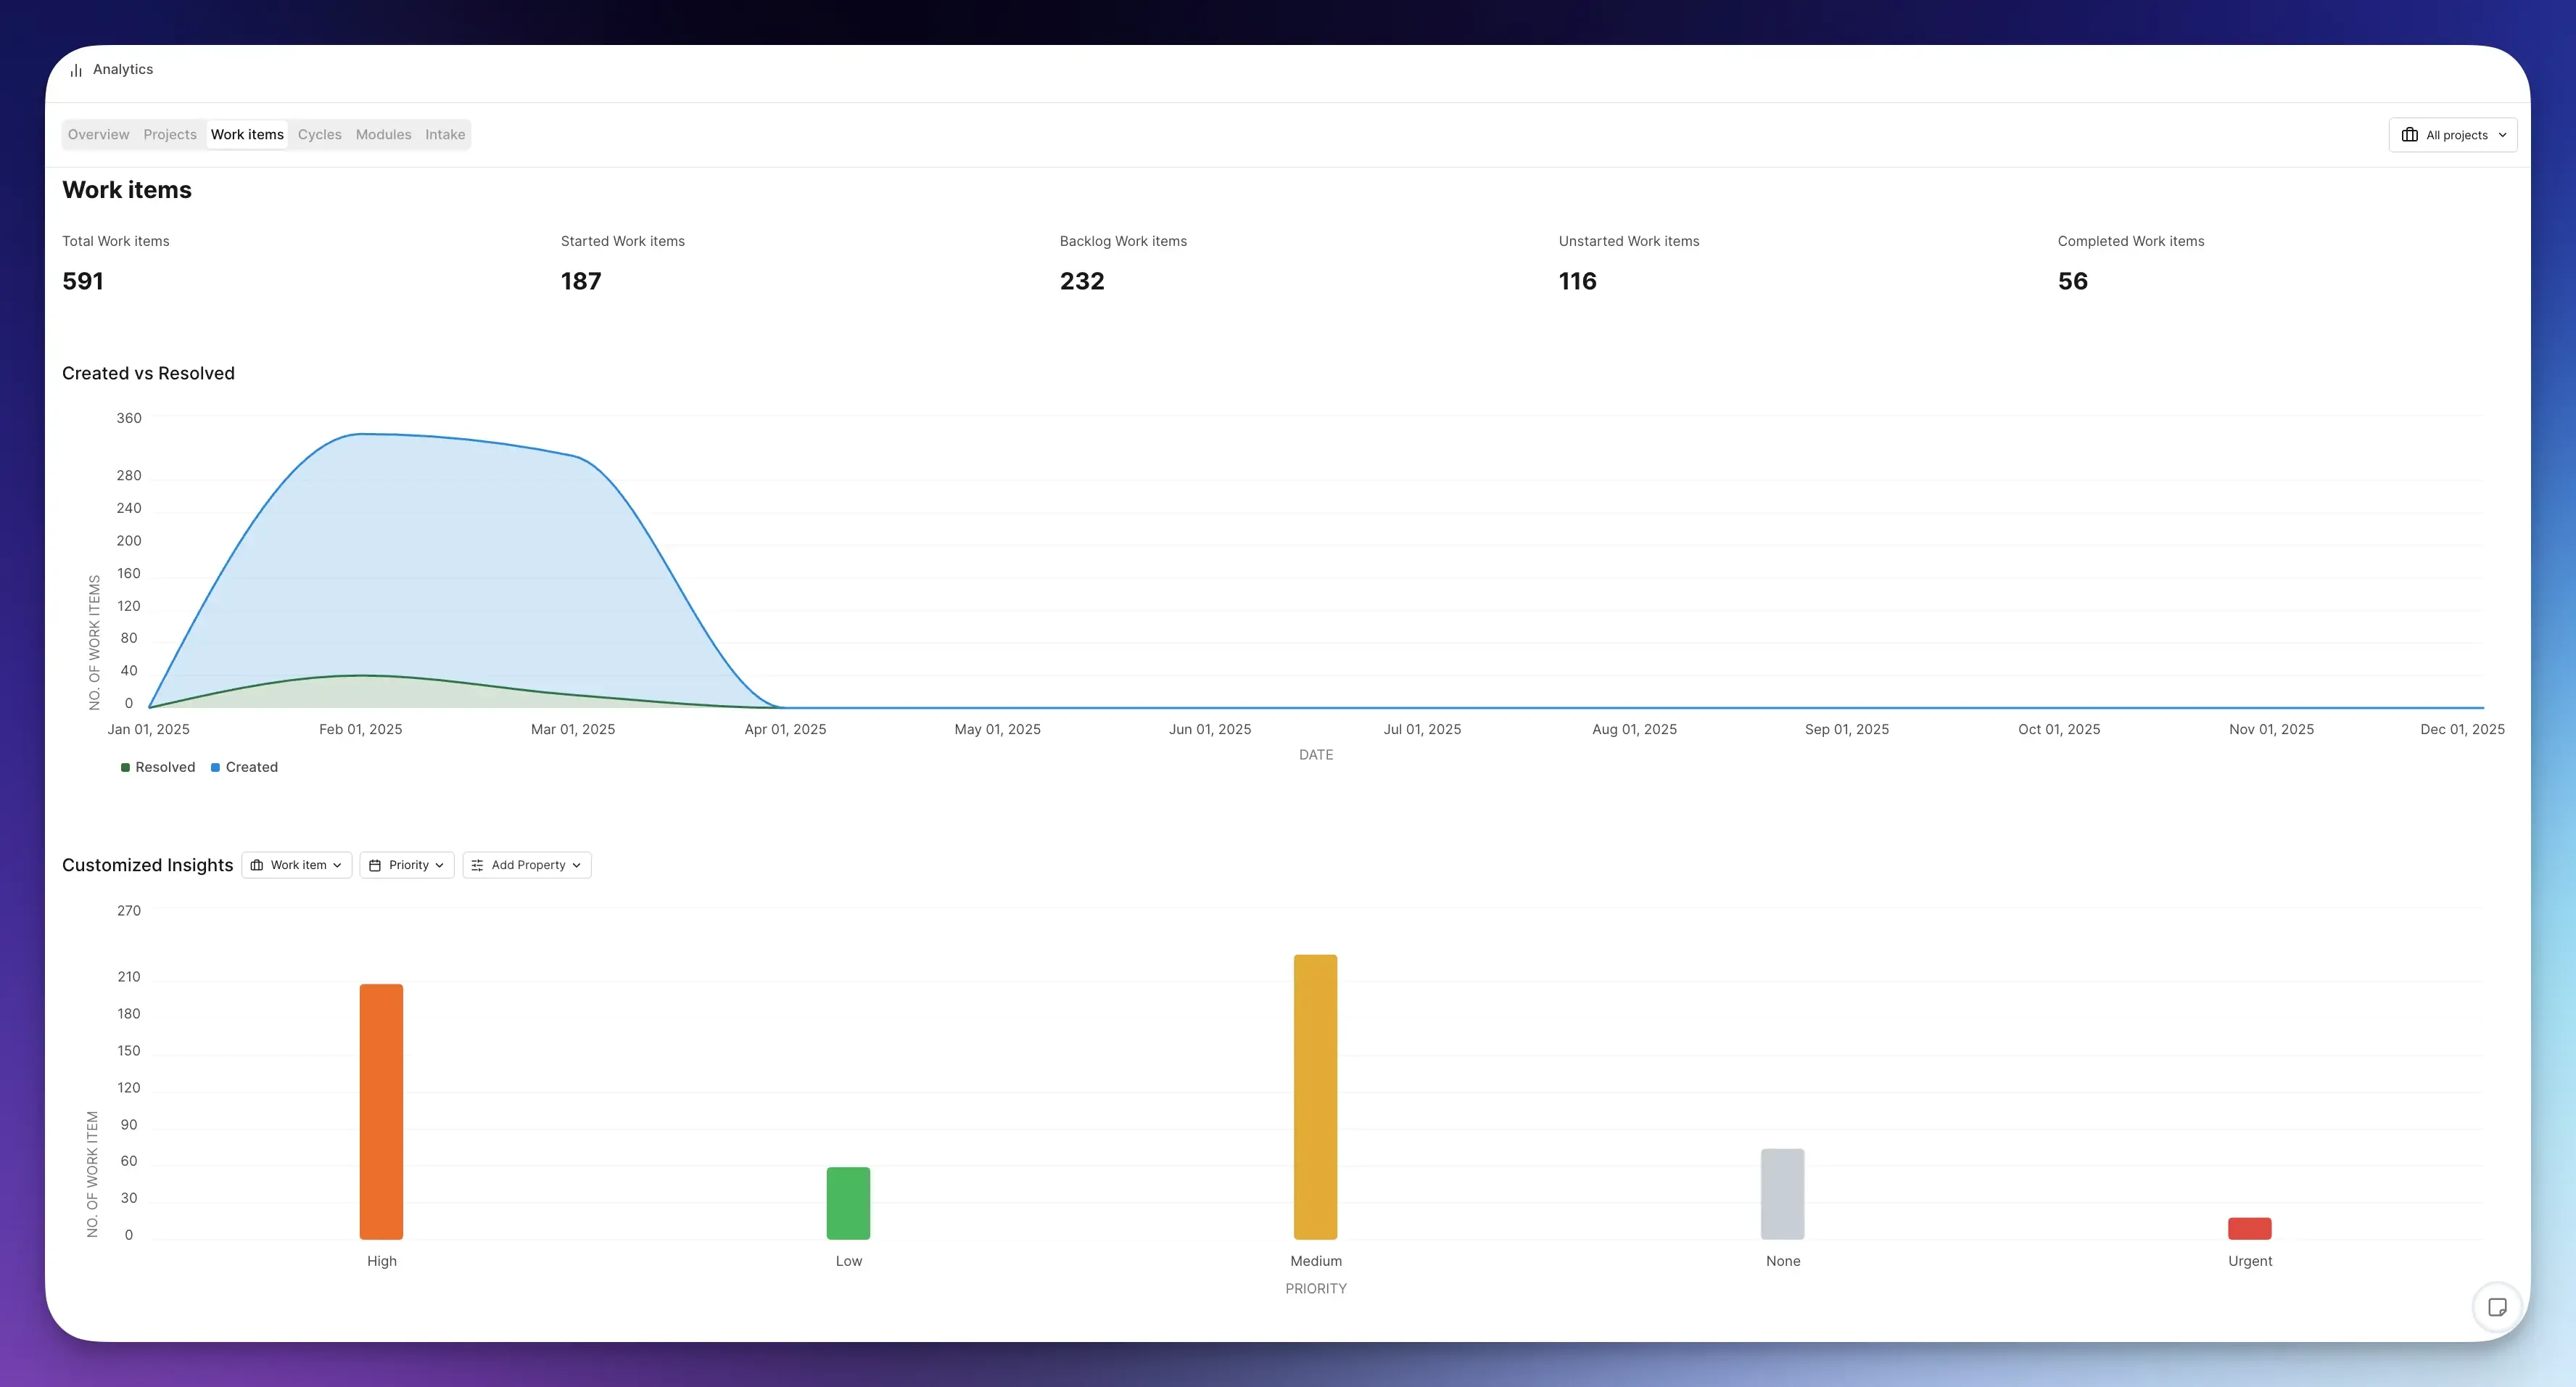
Task: Click the briefcase icon on the Work item filter
Action: (257, 865)
